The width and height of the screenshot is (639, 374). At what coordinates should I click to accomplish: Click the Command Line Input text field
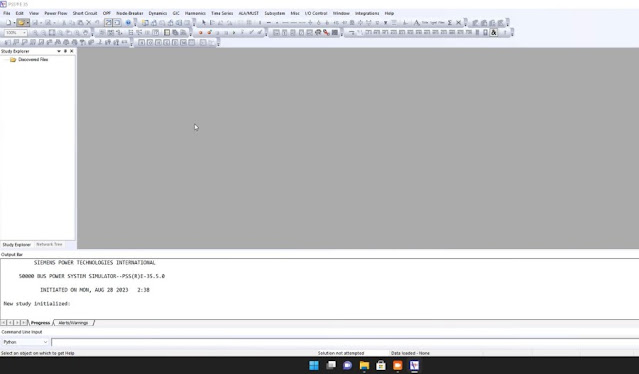[x=345, y=342]
